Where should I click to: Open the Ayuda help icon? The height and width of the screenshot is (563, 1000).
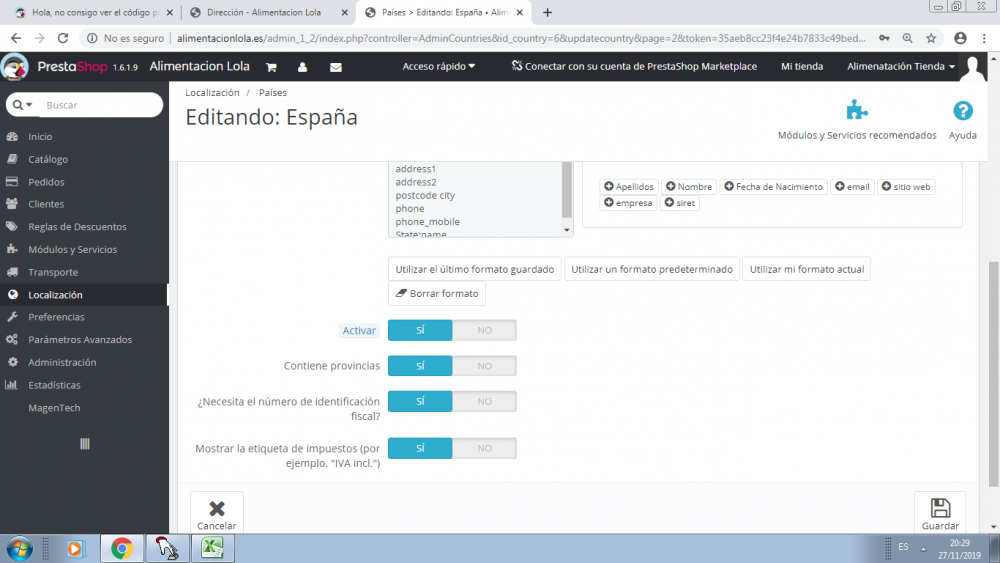point(962,111)
